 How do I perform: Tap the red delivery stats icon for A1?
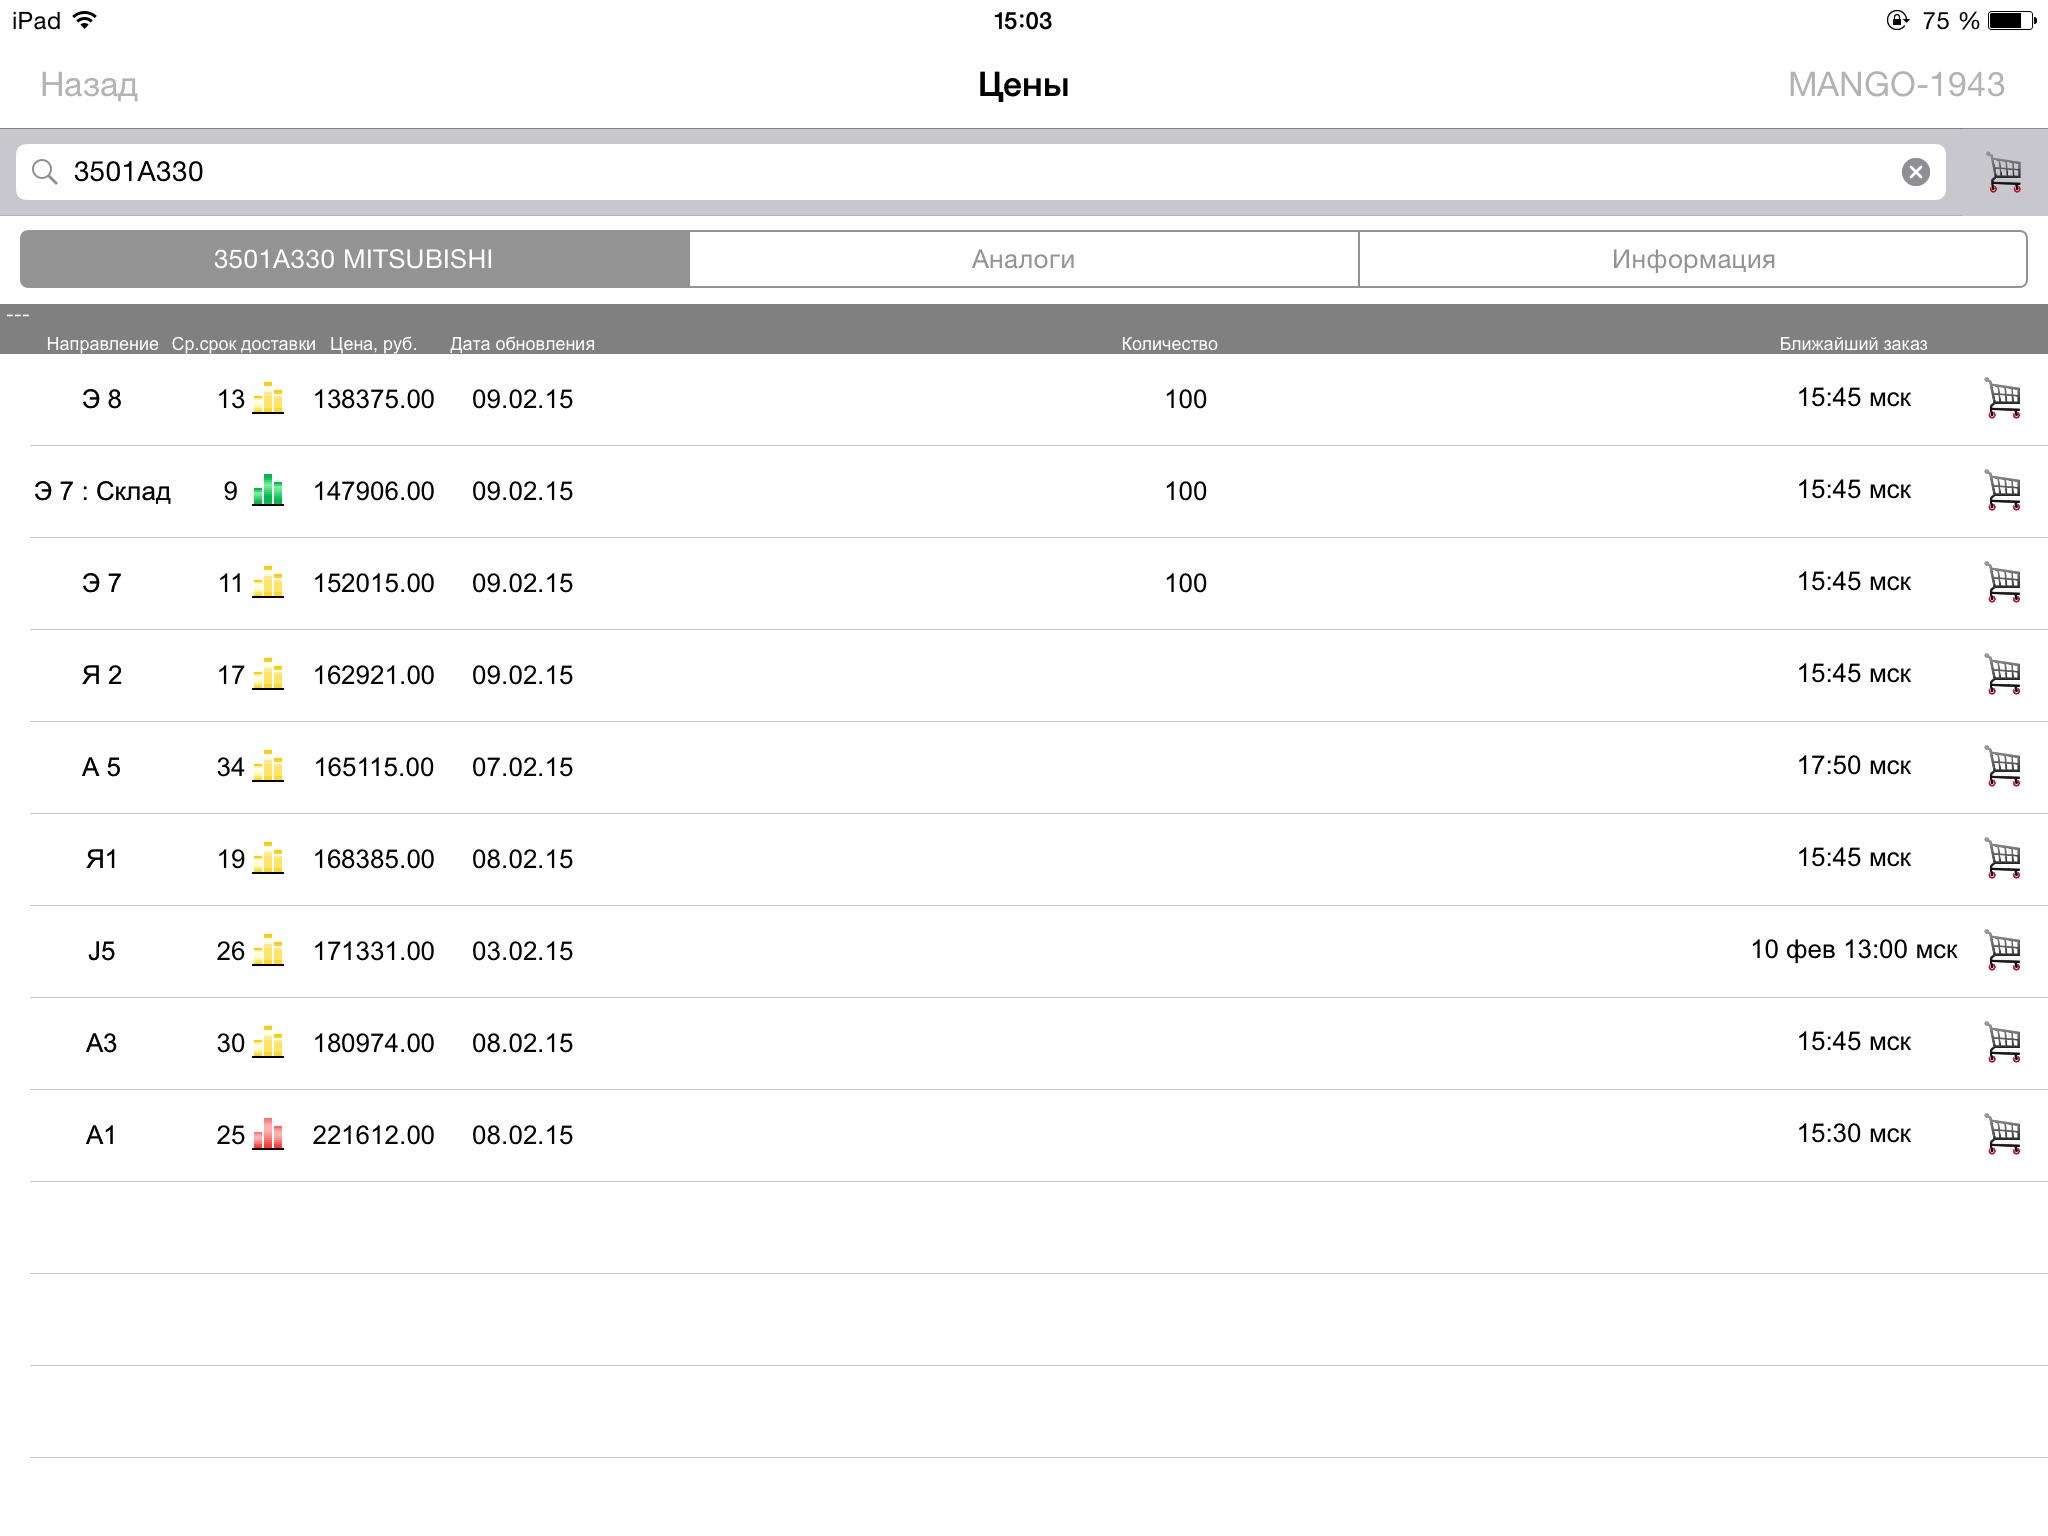(268, 1135)
